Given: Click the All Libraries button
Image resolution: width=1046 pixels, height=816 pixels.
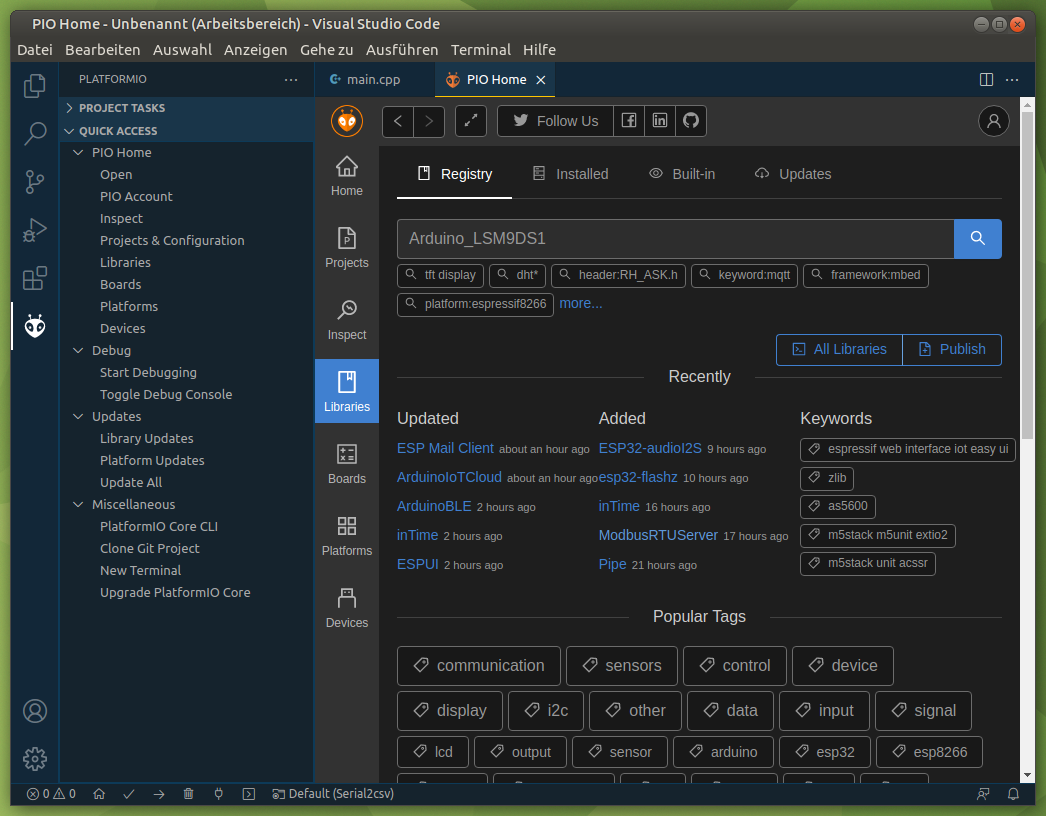Looking at the screenshot, I should [839, 350].
